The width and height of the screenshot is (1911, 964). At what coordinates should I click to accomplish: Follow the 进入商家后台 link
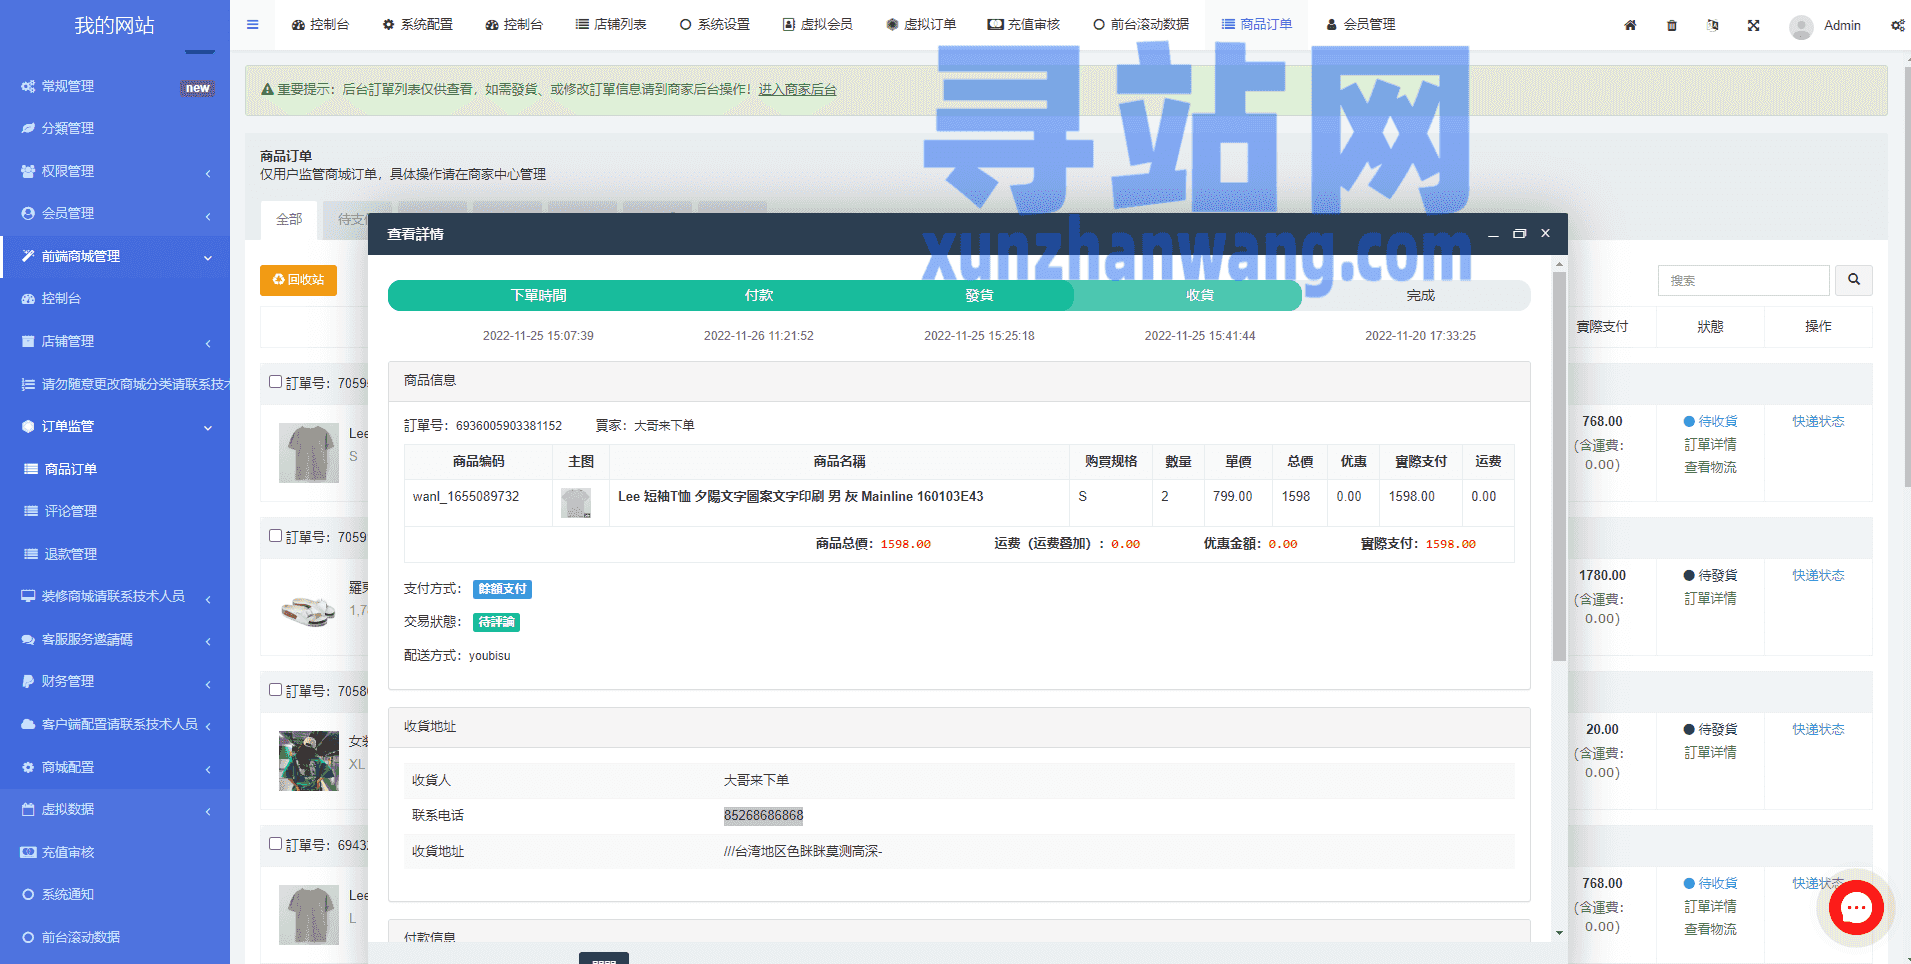pyautogui.click(x=797, y=89)
